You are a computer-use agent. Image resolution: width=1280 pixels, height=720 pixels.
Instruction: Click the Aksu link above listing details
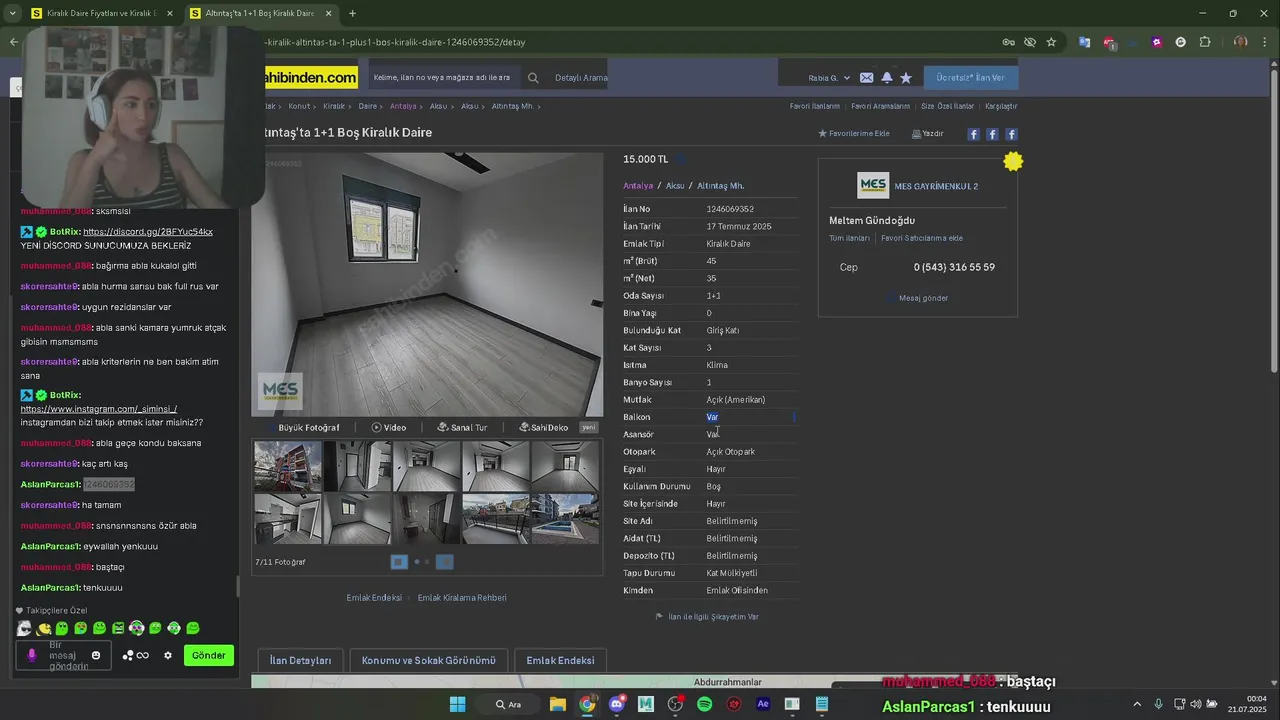click(x=675, y=186)
